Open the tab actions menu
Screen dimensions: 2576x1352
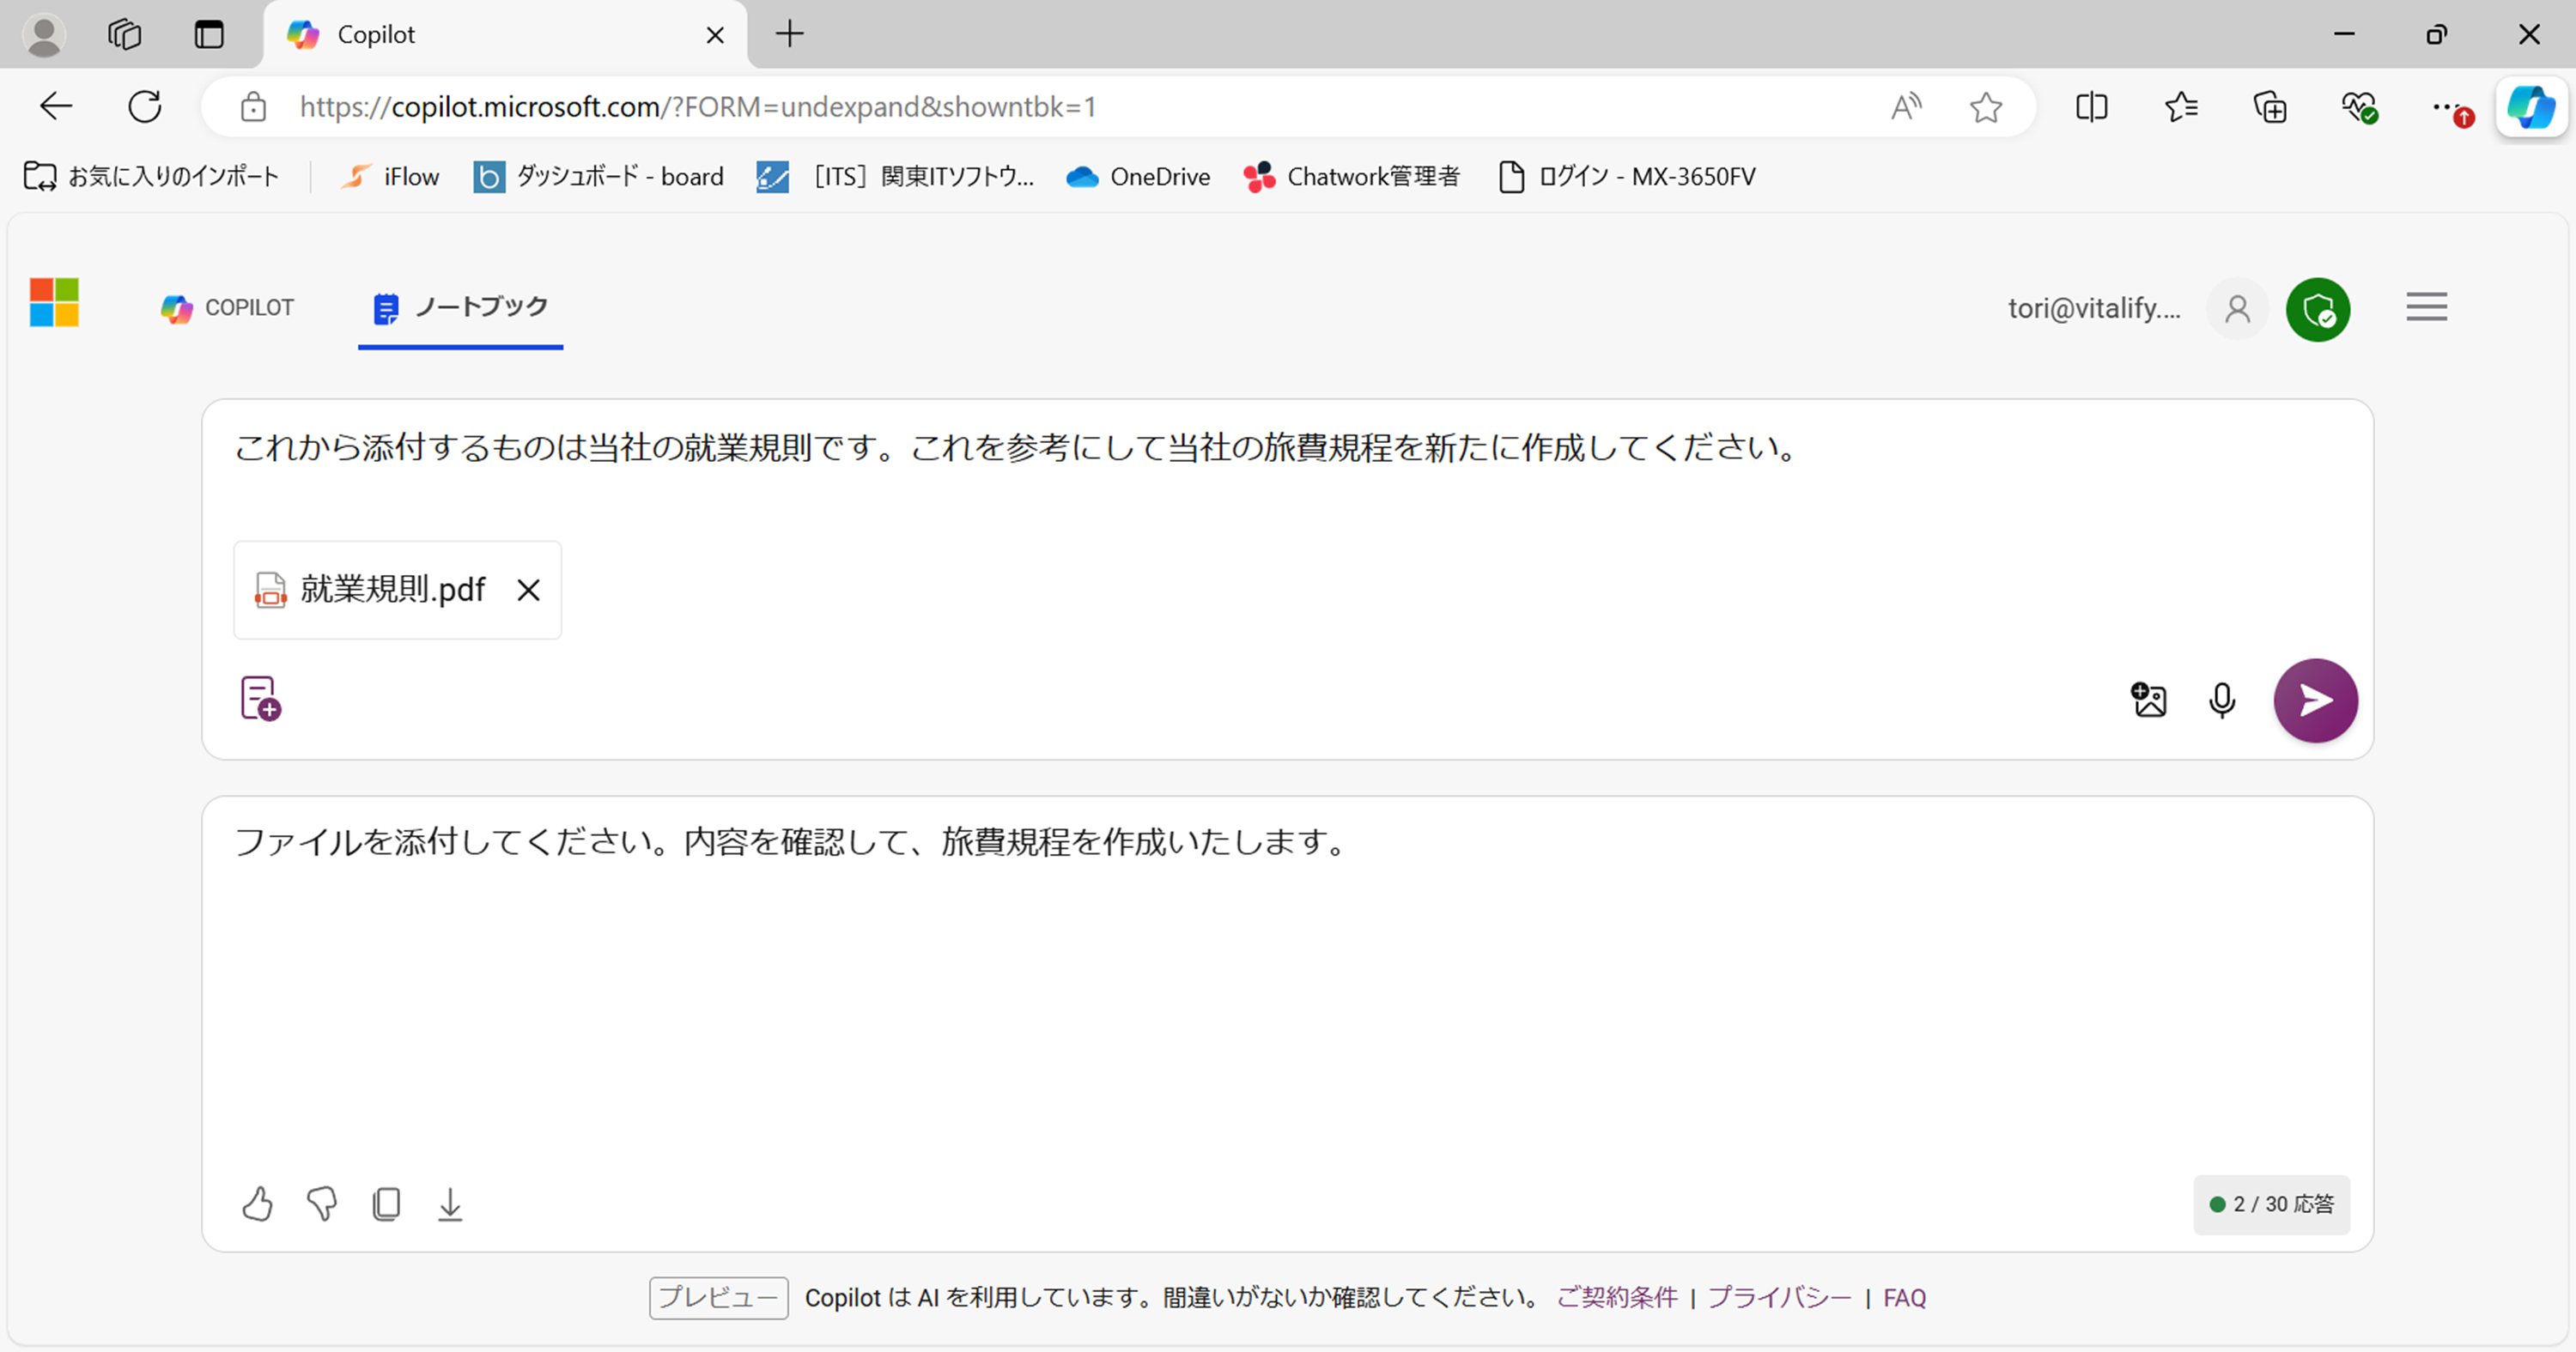(209, 35)
